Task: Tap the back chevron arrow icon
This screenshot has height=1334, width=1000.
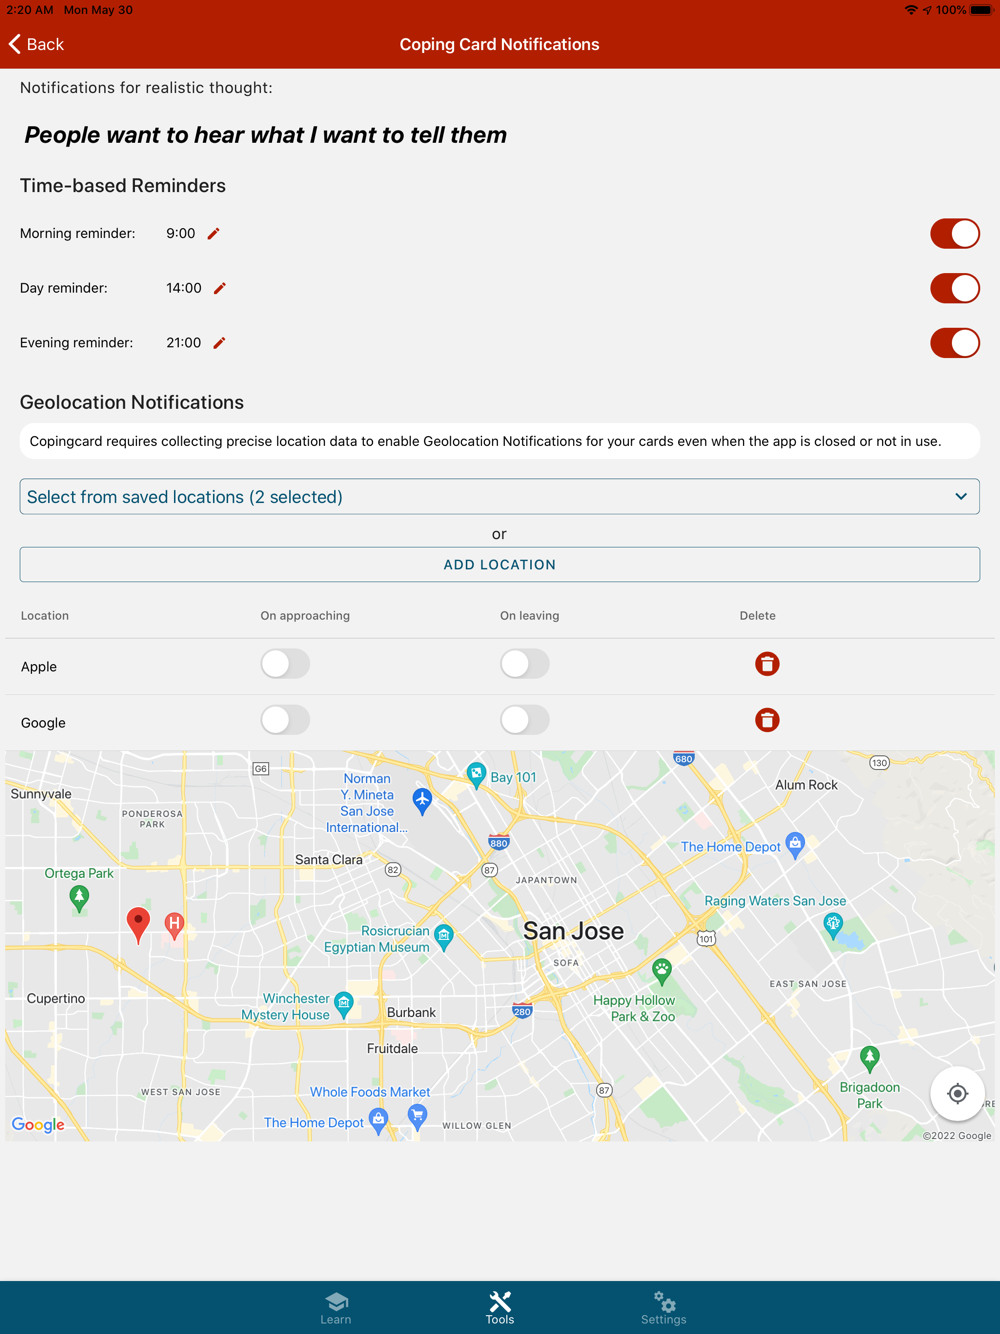Action: click(14, 44)
